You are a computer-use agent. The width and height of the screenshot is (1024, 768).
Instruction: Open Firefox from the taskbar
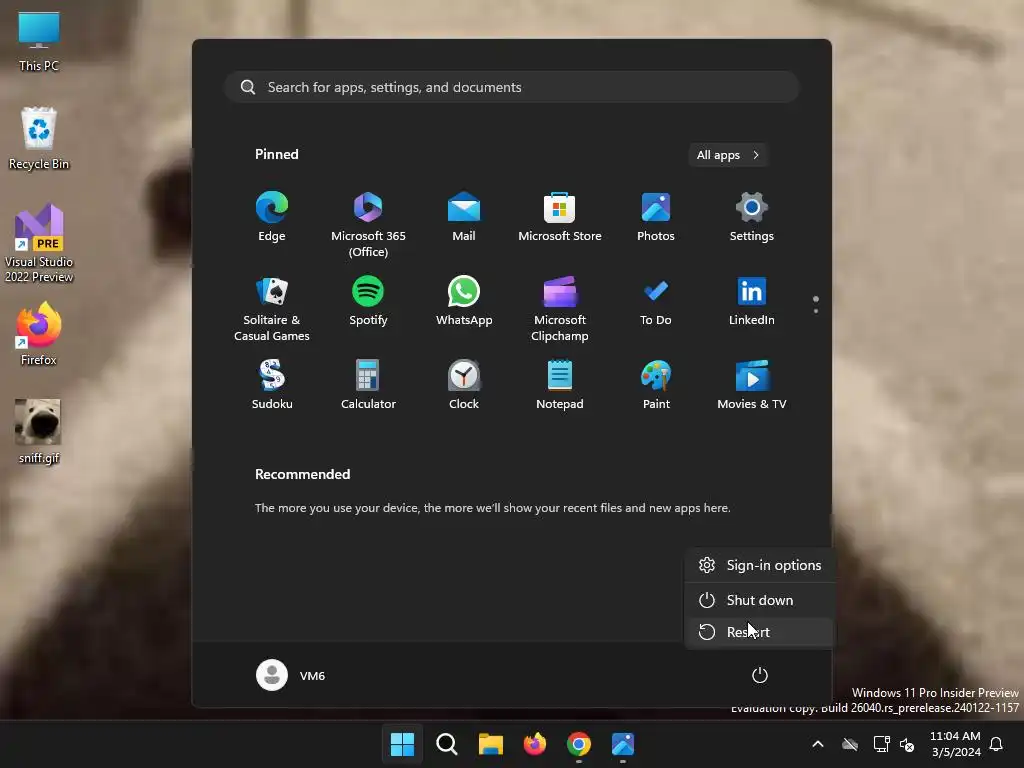pos(535,744)
